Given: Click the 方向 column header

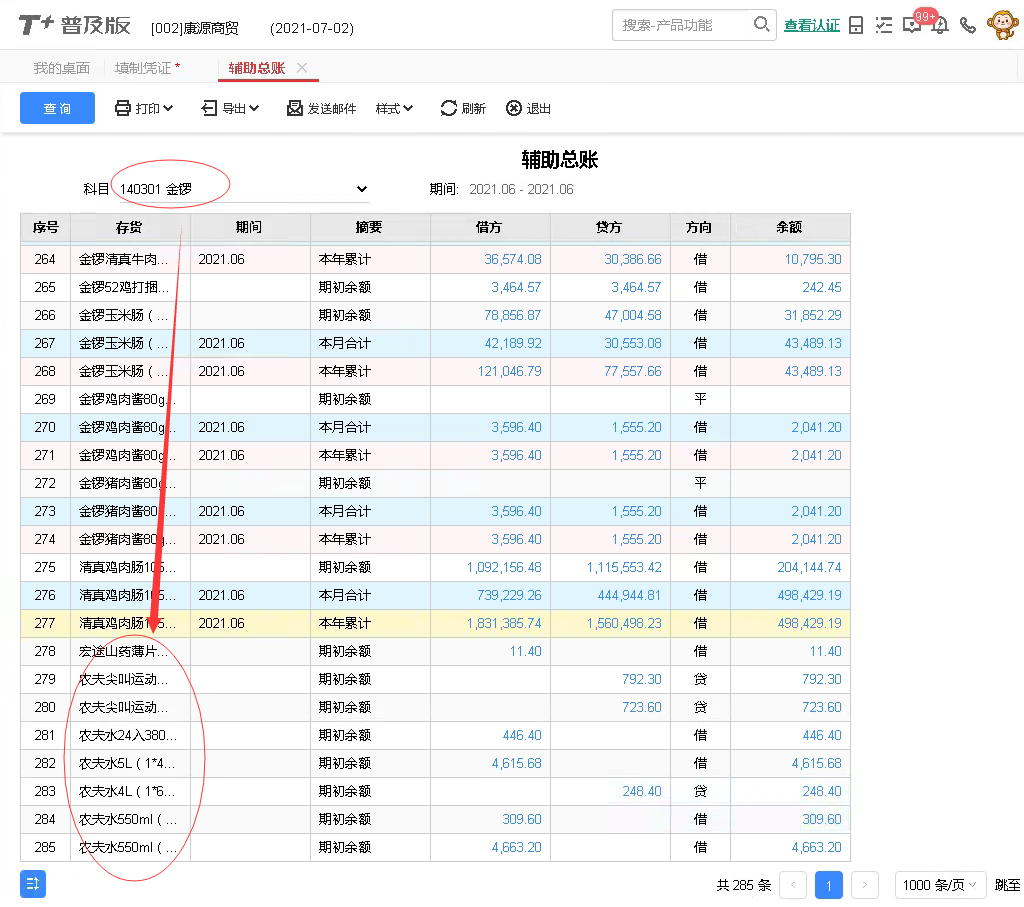Looking at the screenshot, I should (700, 227).
